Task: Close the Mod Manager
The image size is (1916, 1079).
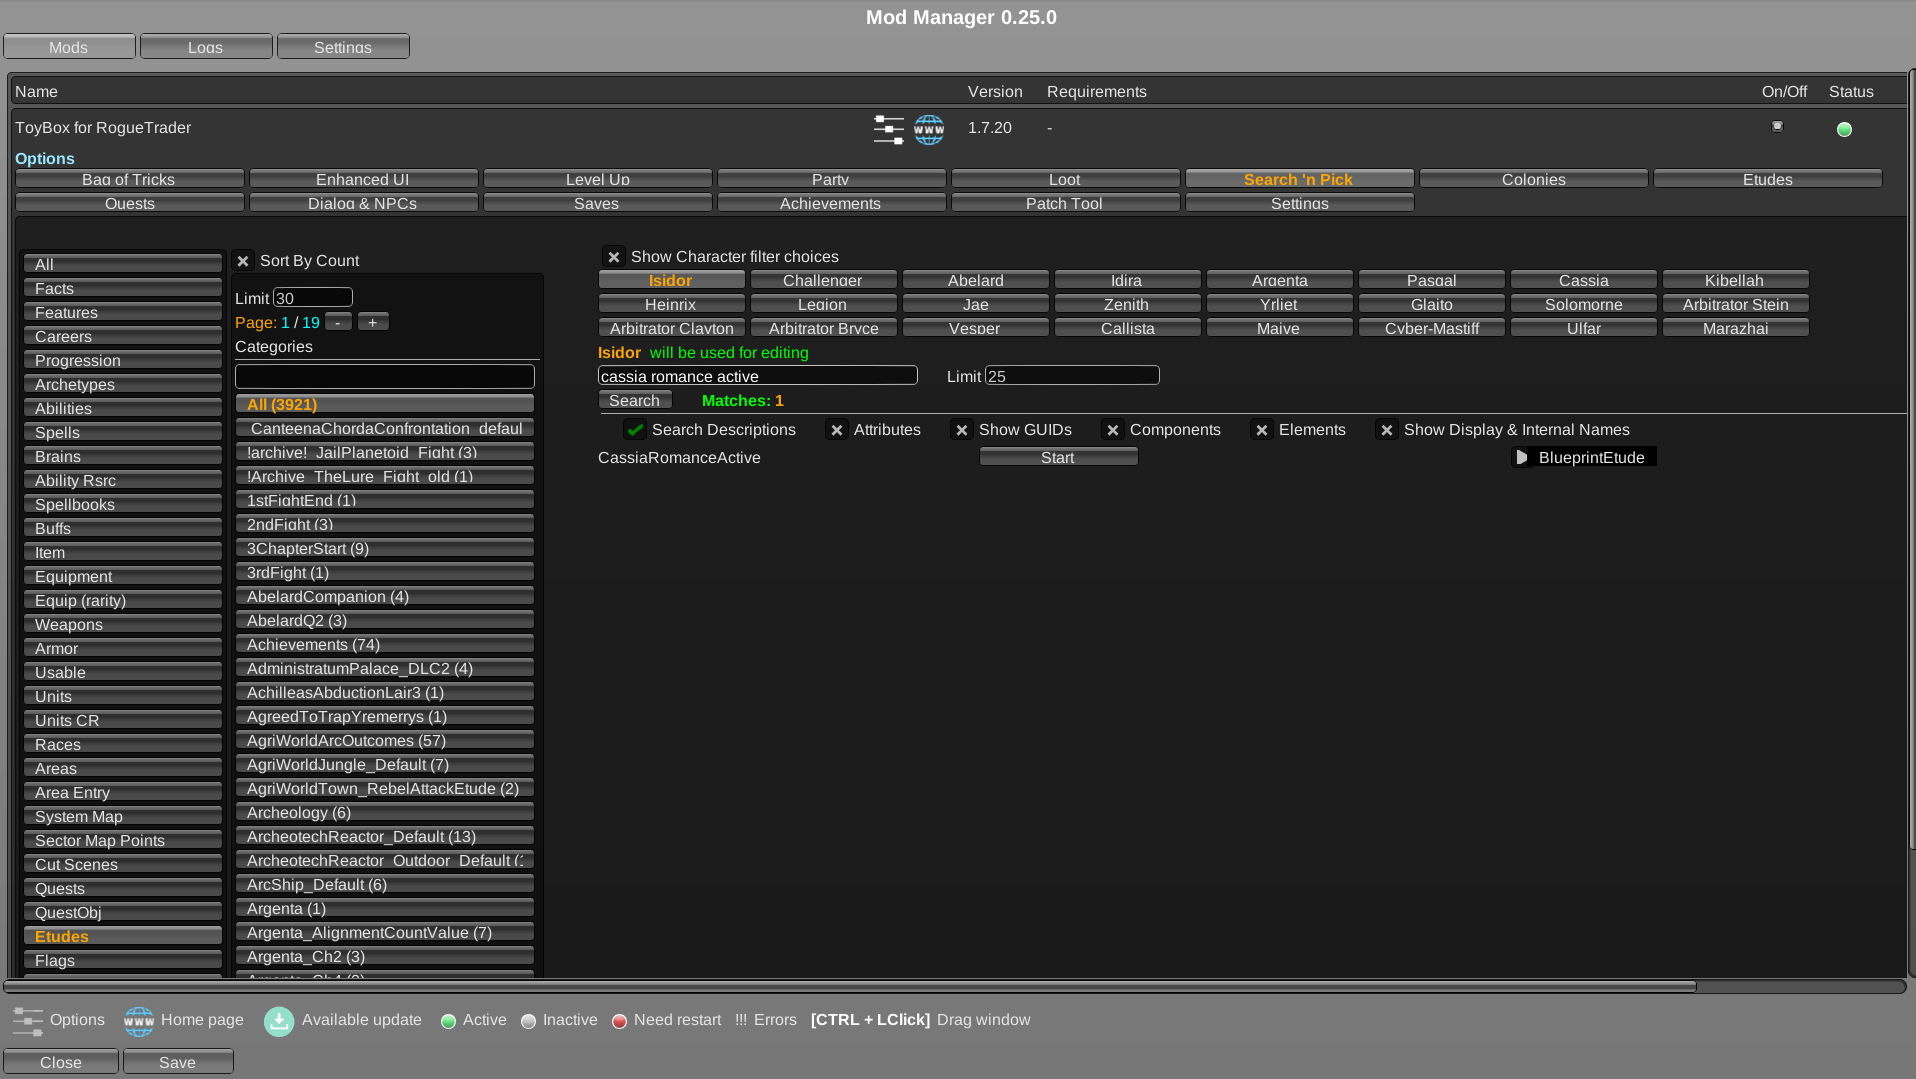Action: pos(61,1061)
